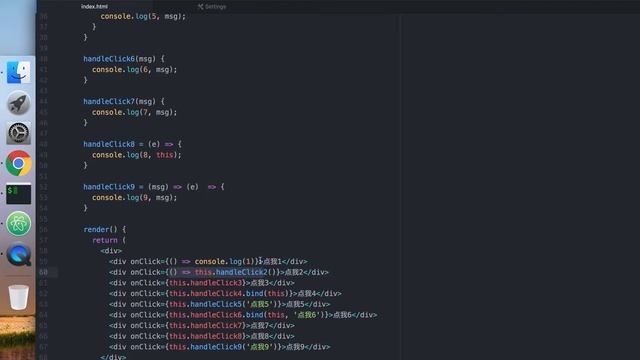Open QuickTime Player in the dock

pyautogui.click(x=18, y=255)
